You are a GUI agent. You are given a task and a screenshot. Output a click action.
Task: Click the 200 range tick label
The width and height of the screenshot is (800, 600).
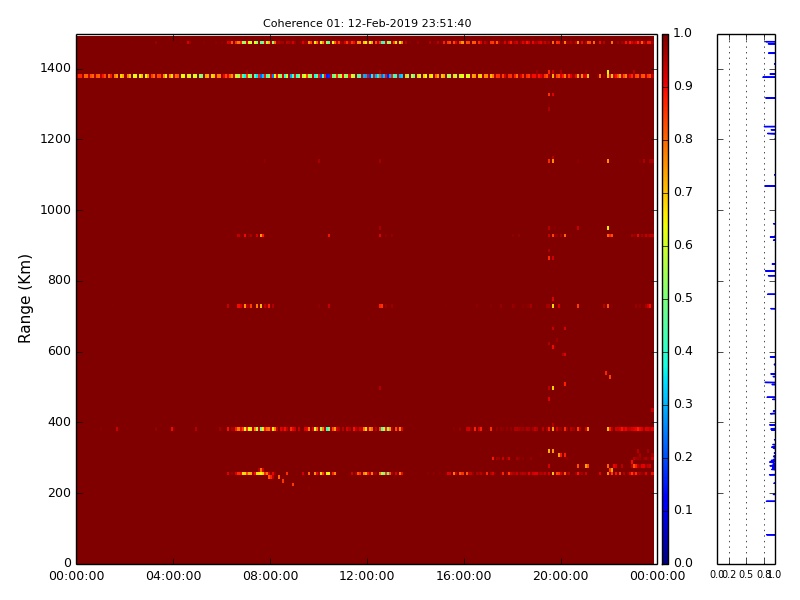59,493
